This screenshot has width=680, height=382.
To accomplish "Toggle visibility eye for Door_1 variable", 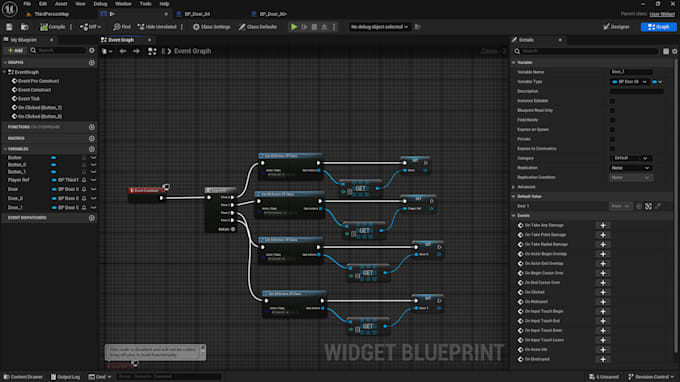I will point(93,208).
